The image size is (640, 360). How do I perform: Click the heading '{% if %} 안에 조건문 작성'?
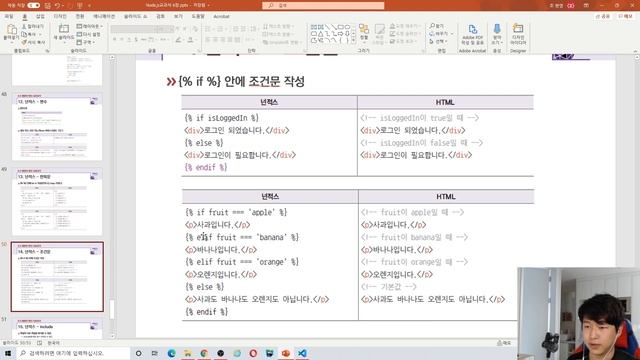[241, 81]
